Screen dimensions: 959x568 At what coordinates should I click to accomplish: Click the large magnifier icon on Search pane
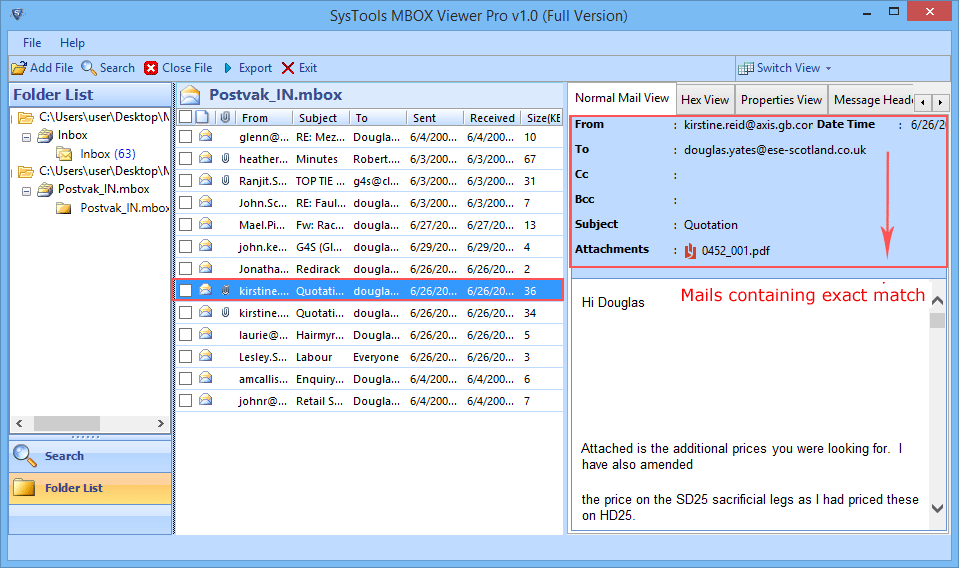coord(24,456)
